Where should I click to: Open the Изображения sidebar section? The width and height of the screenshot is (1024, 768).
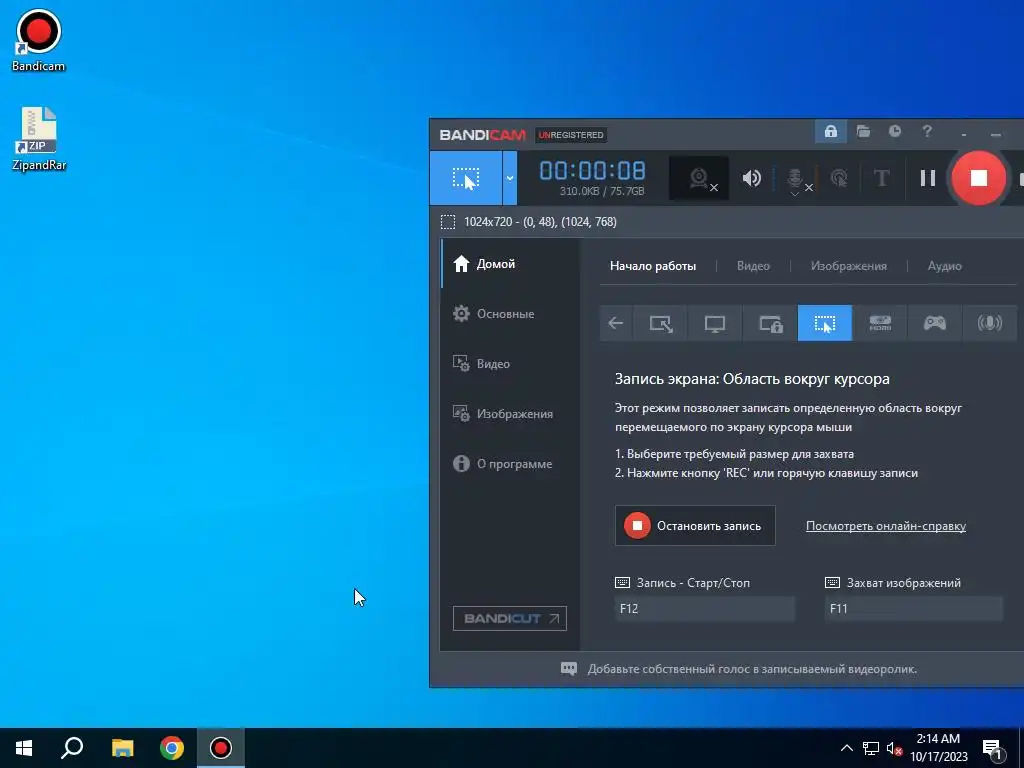pos(510,414)
